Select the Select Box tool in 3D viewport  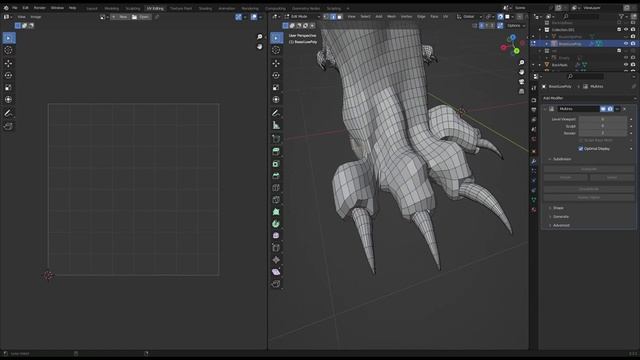coord(276,38)
